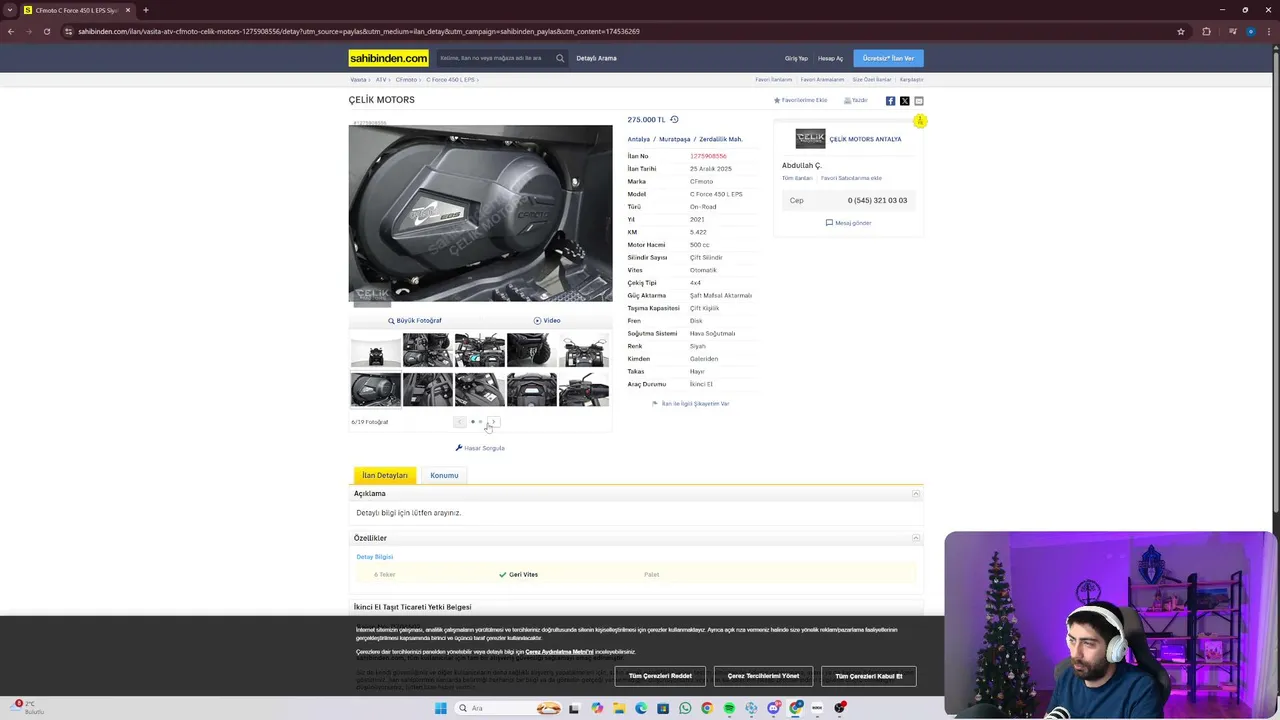Click the sahibinden.com logo
Image resolution: width=1280 pixels, height=720 pixels.
388,58
